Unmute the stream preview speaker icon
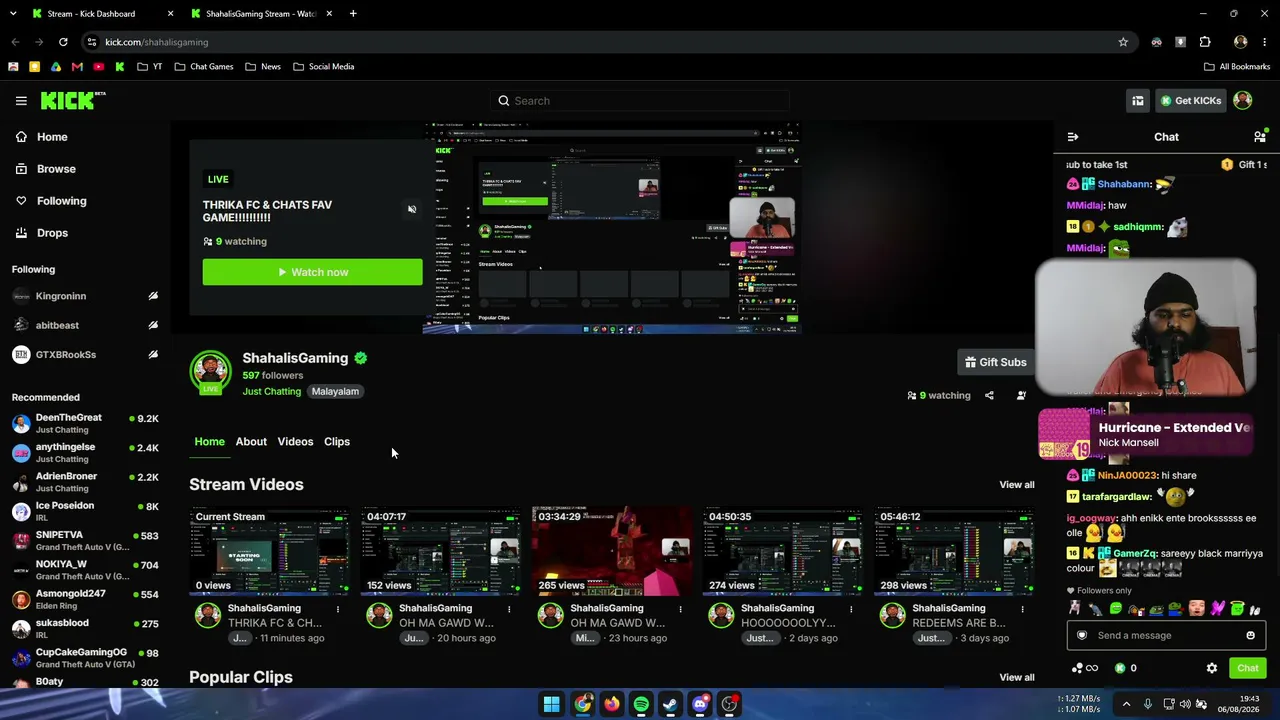This screenshot has height=720, width=1280. [412, 209]
